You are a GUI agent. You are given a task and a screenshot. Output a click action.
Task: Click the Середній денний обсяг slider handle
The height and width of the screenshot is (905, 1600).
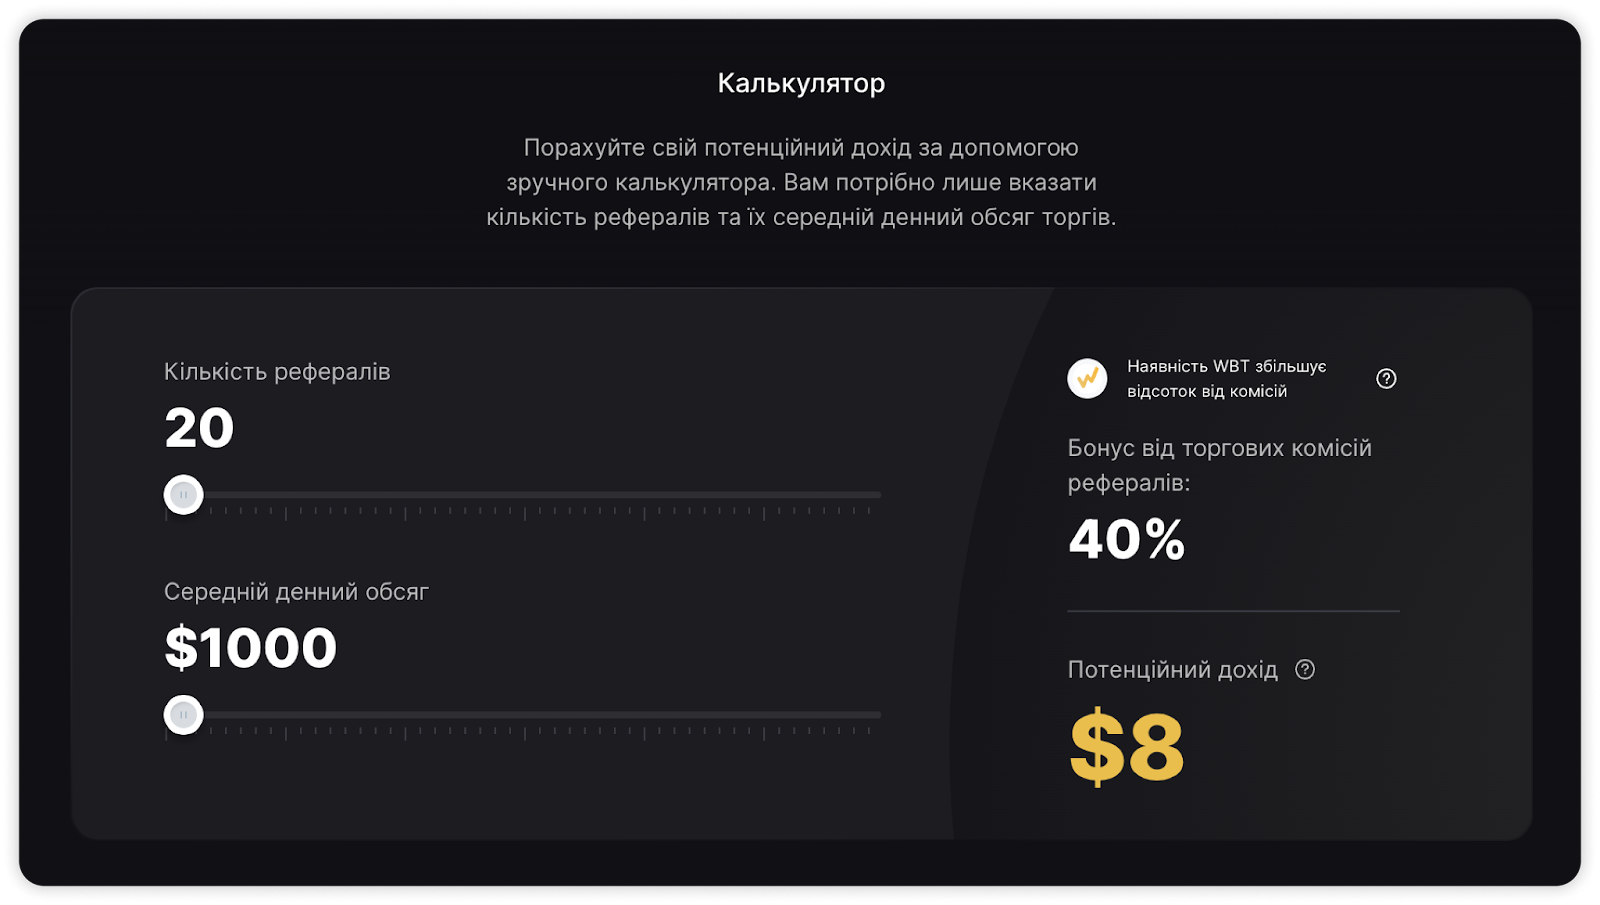pyautogui.click(x=184, y=715)
